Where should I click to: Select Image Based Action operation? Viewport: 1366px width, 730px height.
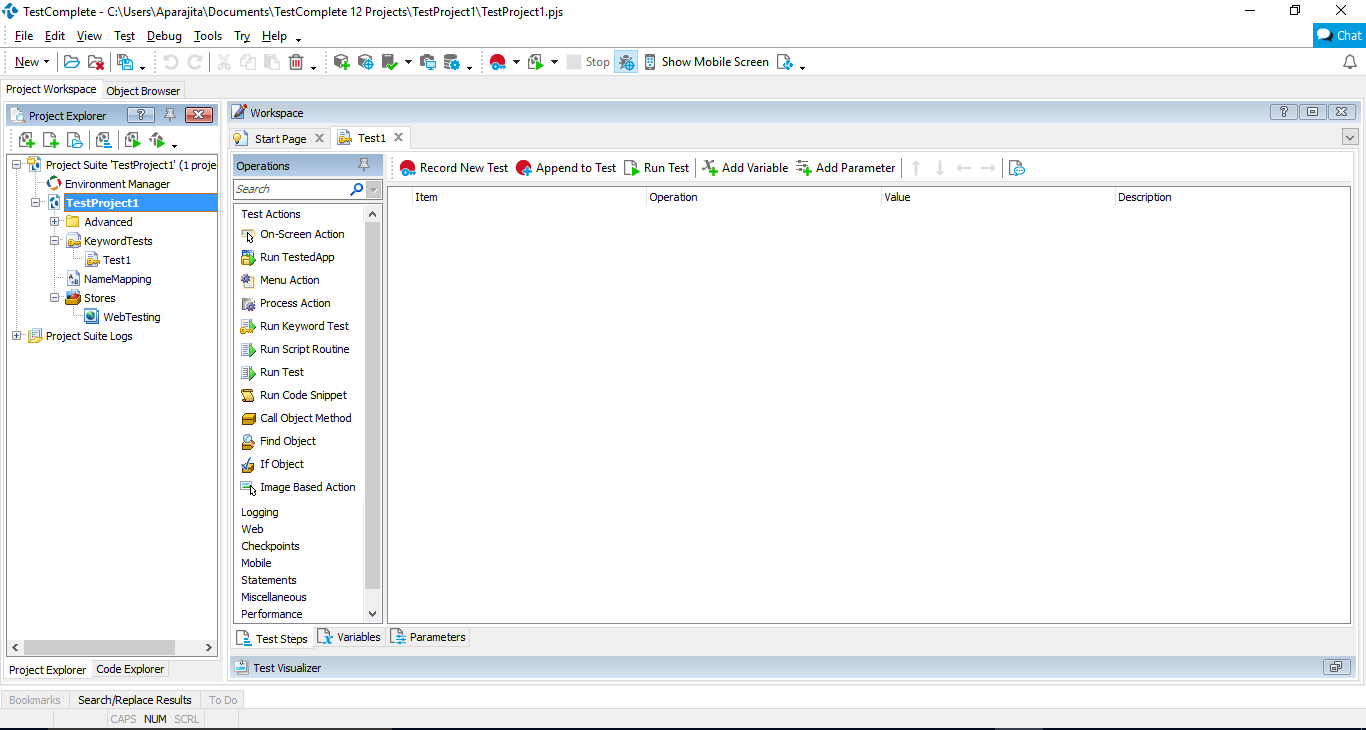coord(307,487)
